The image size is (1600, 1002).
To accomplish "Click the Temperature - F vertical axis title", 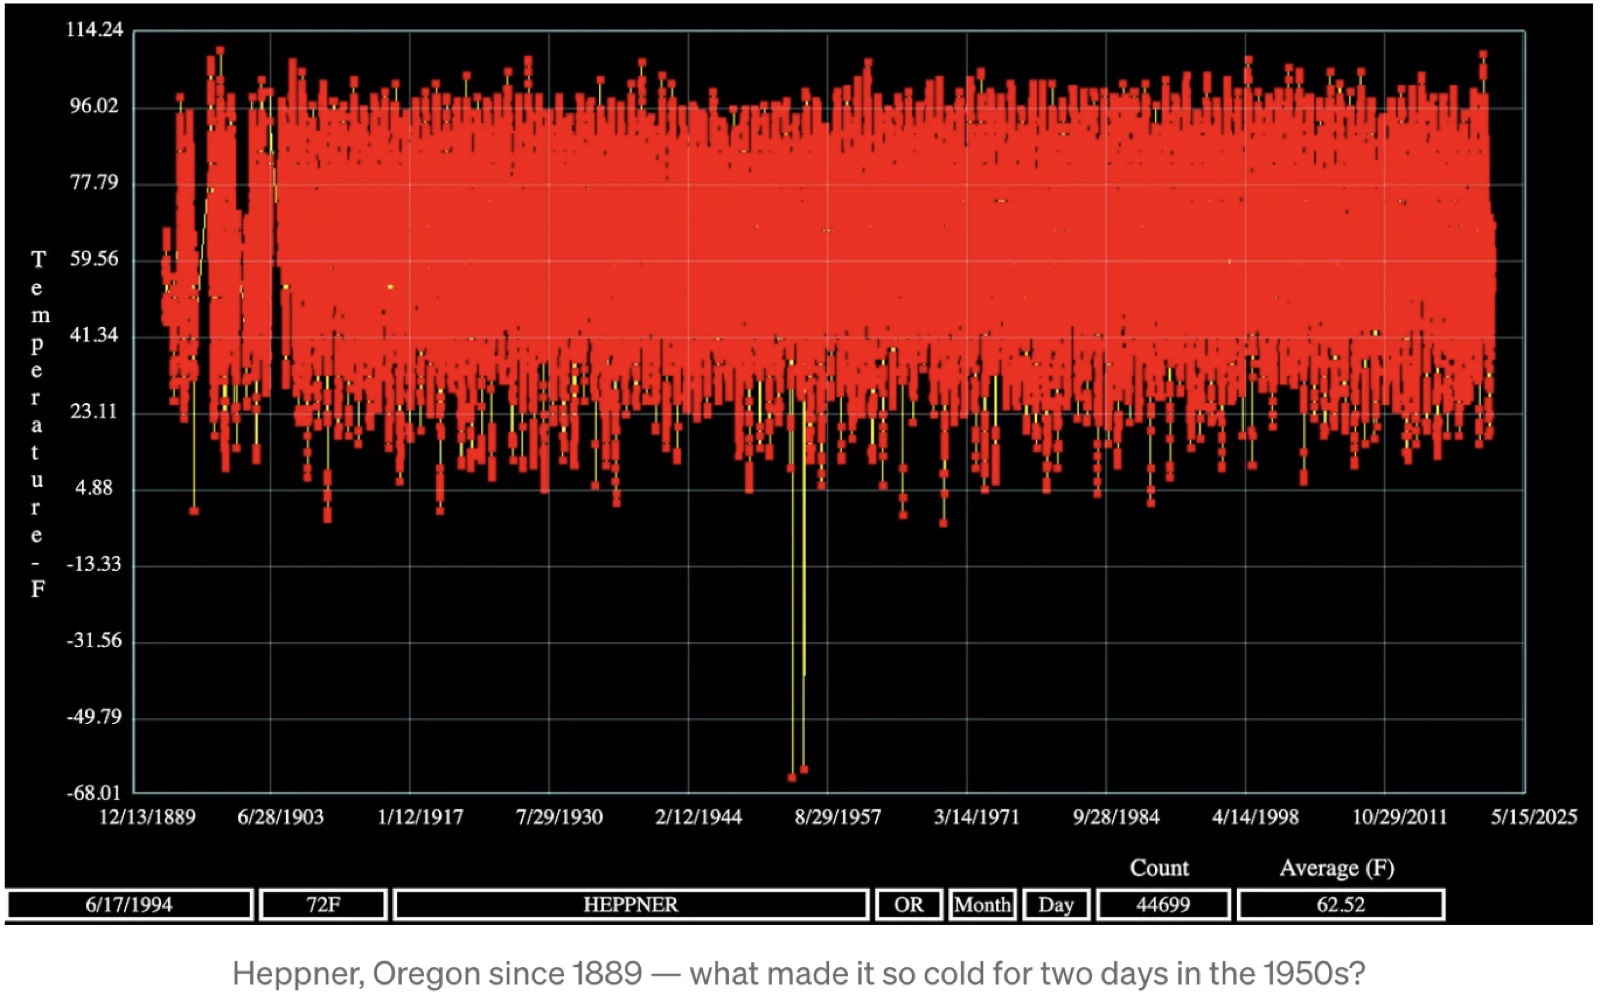I will coord(37,424).
